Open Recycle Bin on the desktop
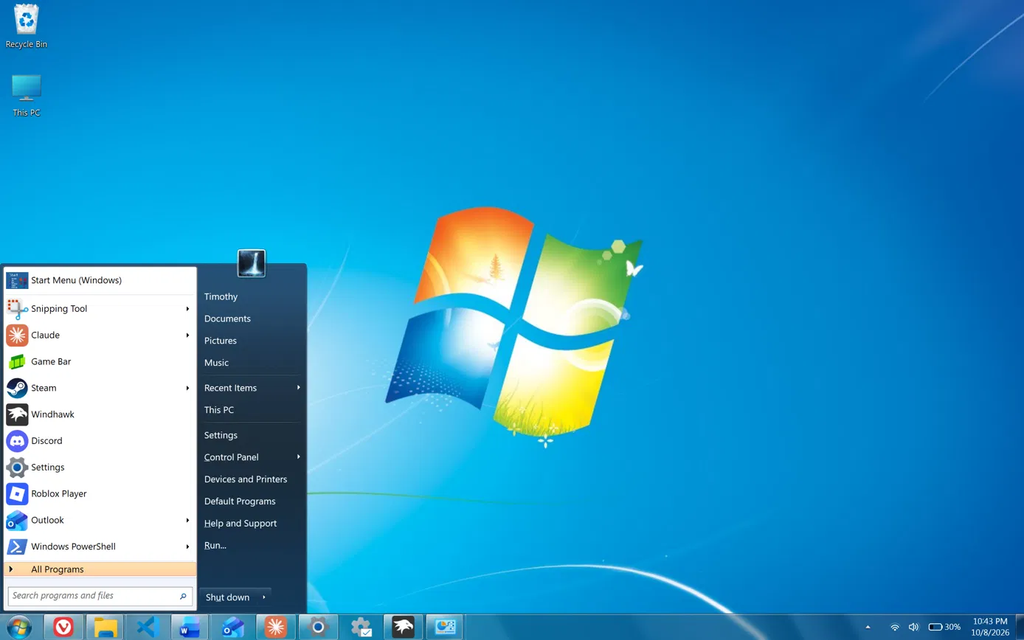 coord(26,26)
